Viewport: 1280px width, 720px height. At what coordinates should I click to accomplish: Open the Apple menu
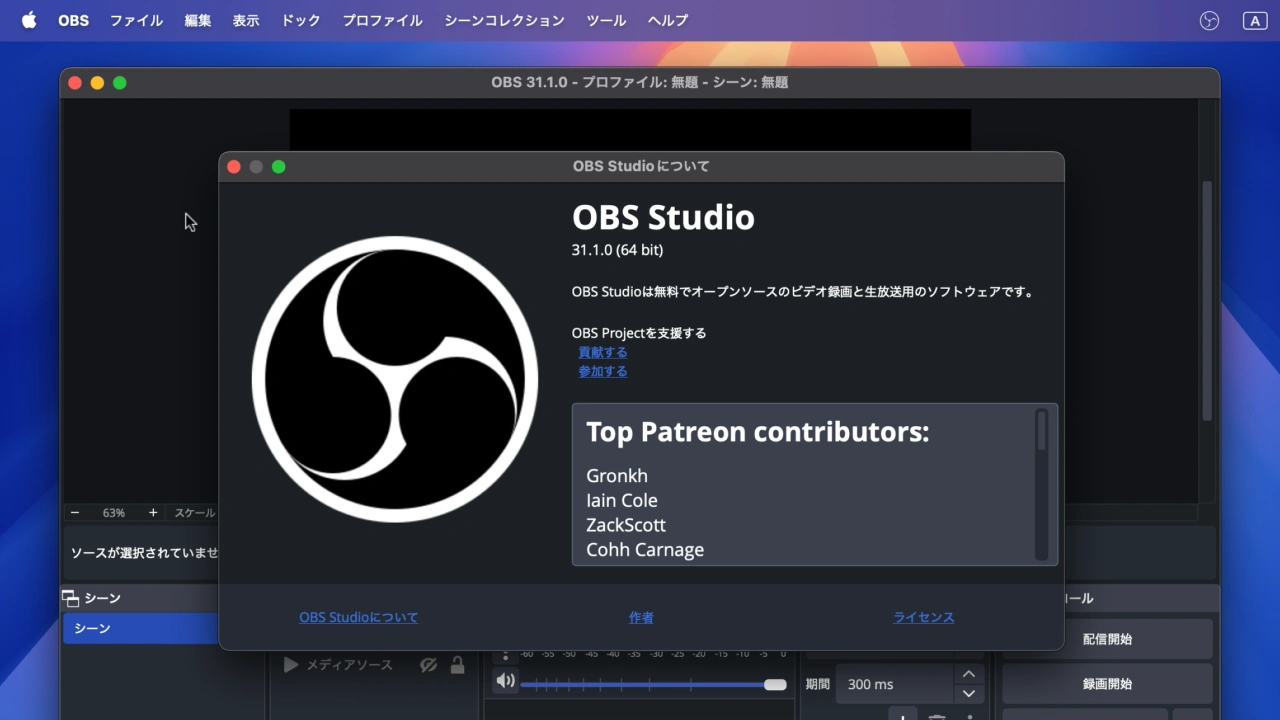click(x=29, y=20)
